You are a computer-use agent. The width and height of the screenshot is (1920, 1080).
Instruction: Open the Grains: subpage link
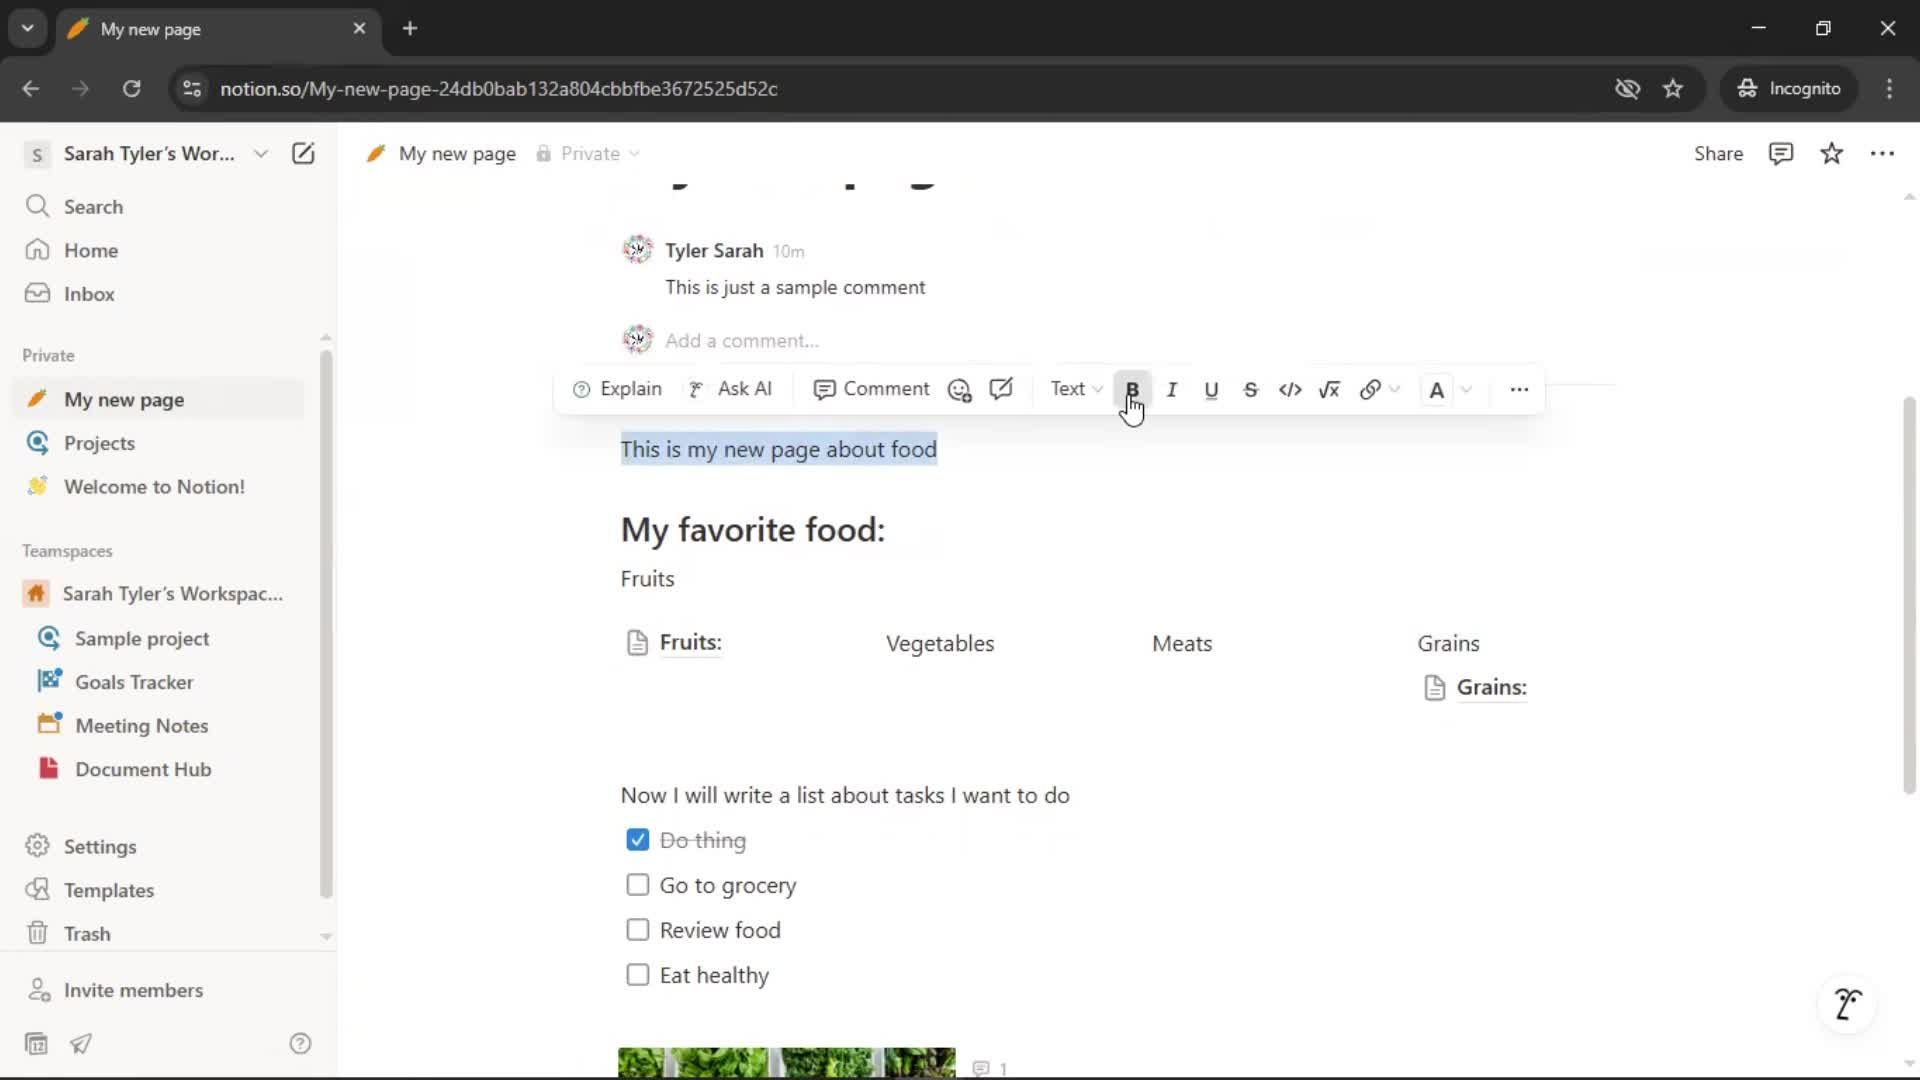(x=1476, y=688)
